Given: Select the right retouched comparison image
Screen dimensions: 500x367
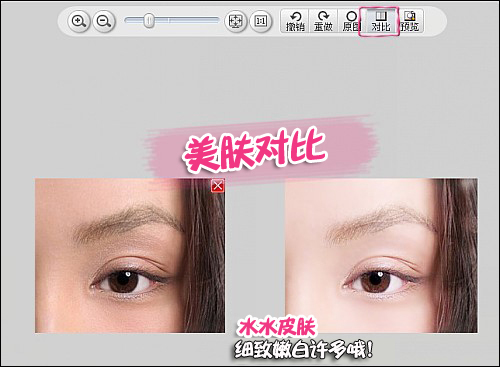Looking at the screenshot, I should point(381,255).
